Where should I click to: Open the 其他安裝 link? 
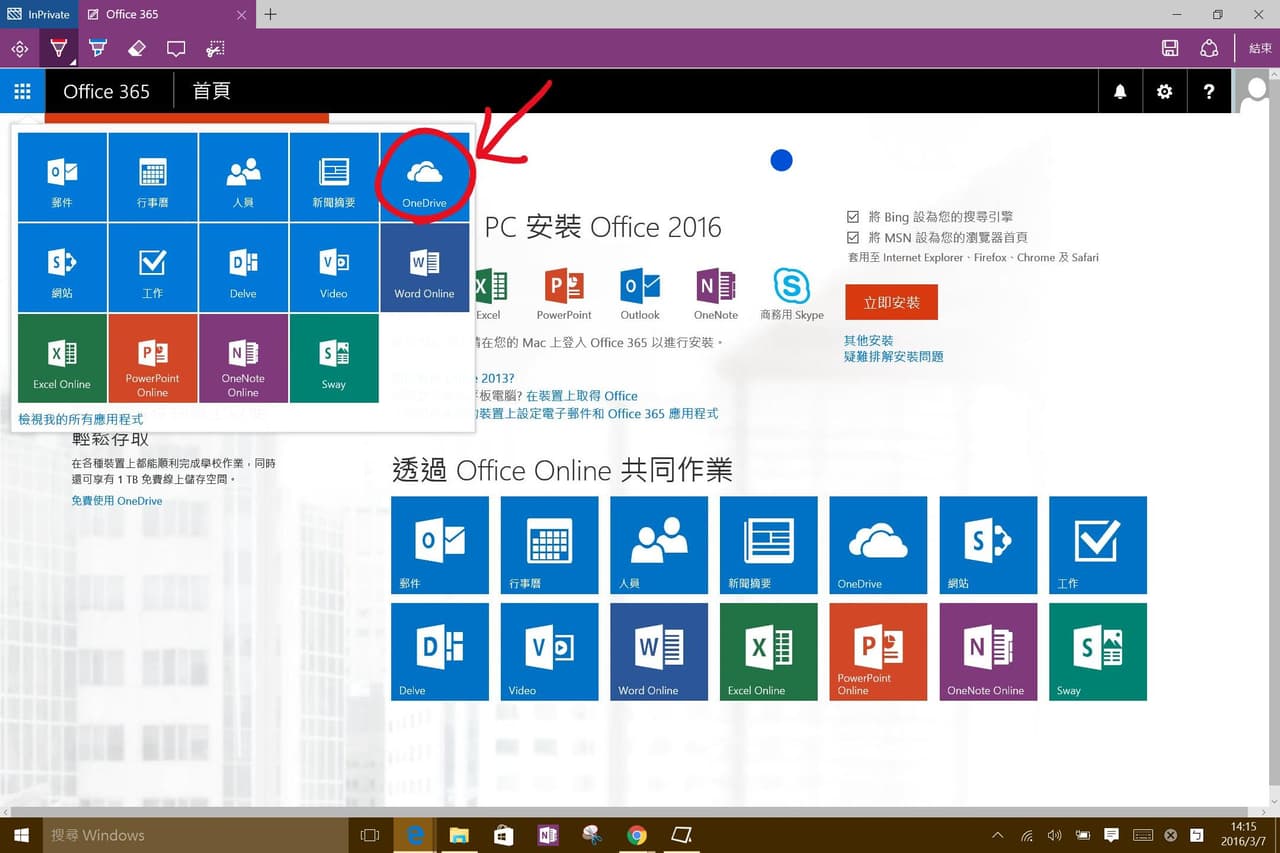869,340
